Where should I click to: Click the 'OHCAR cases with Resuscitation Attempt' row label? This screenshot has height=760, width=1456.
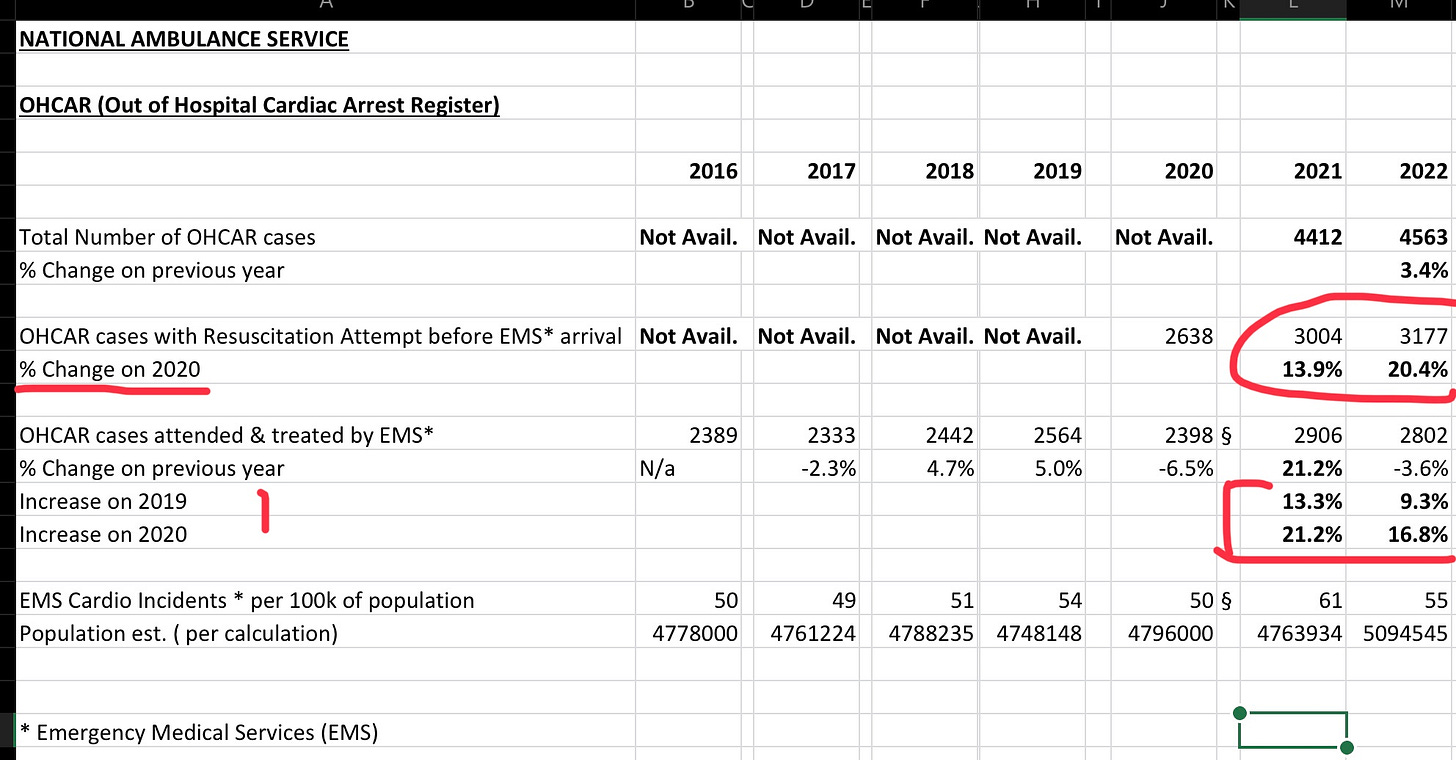(320, 336)
